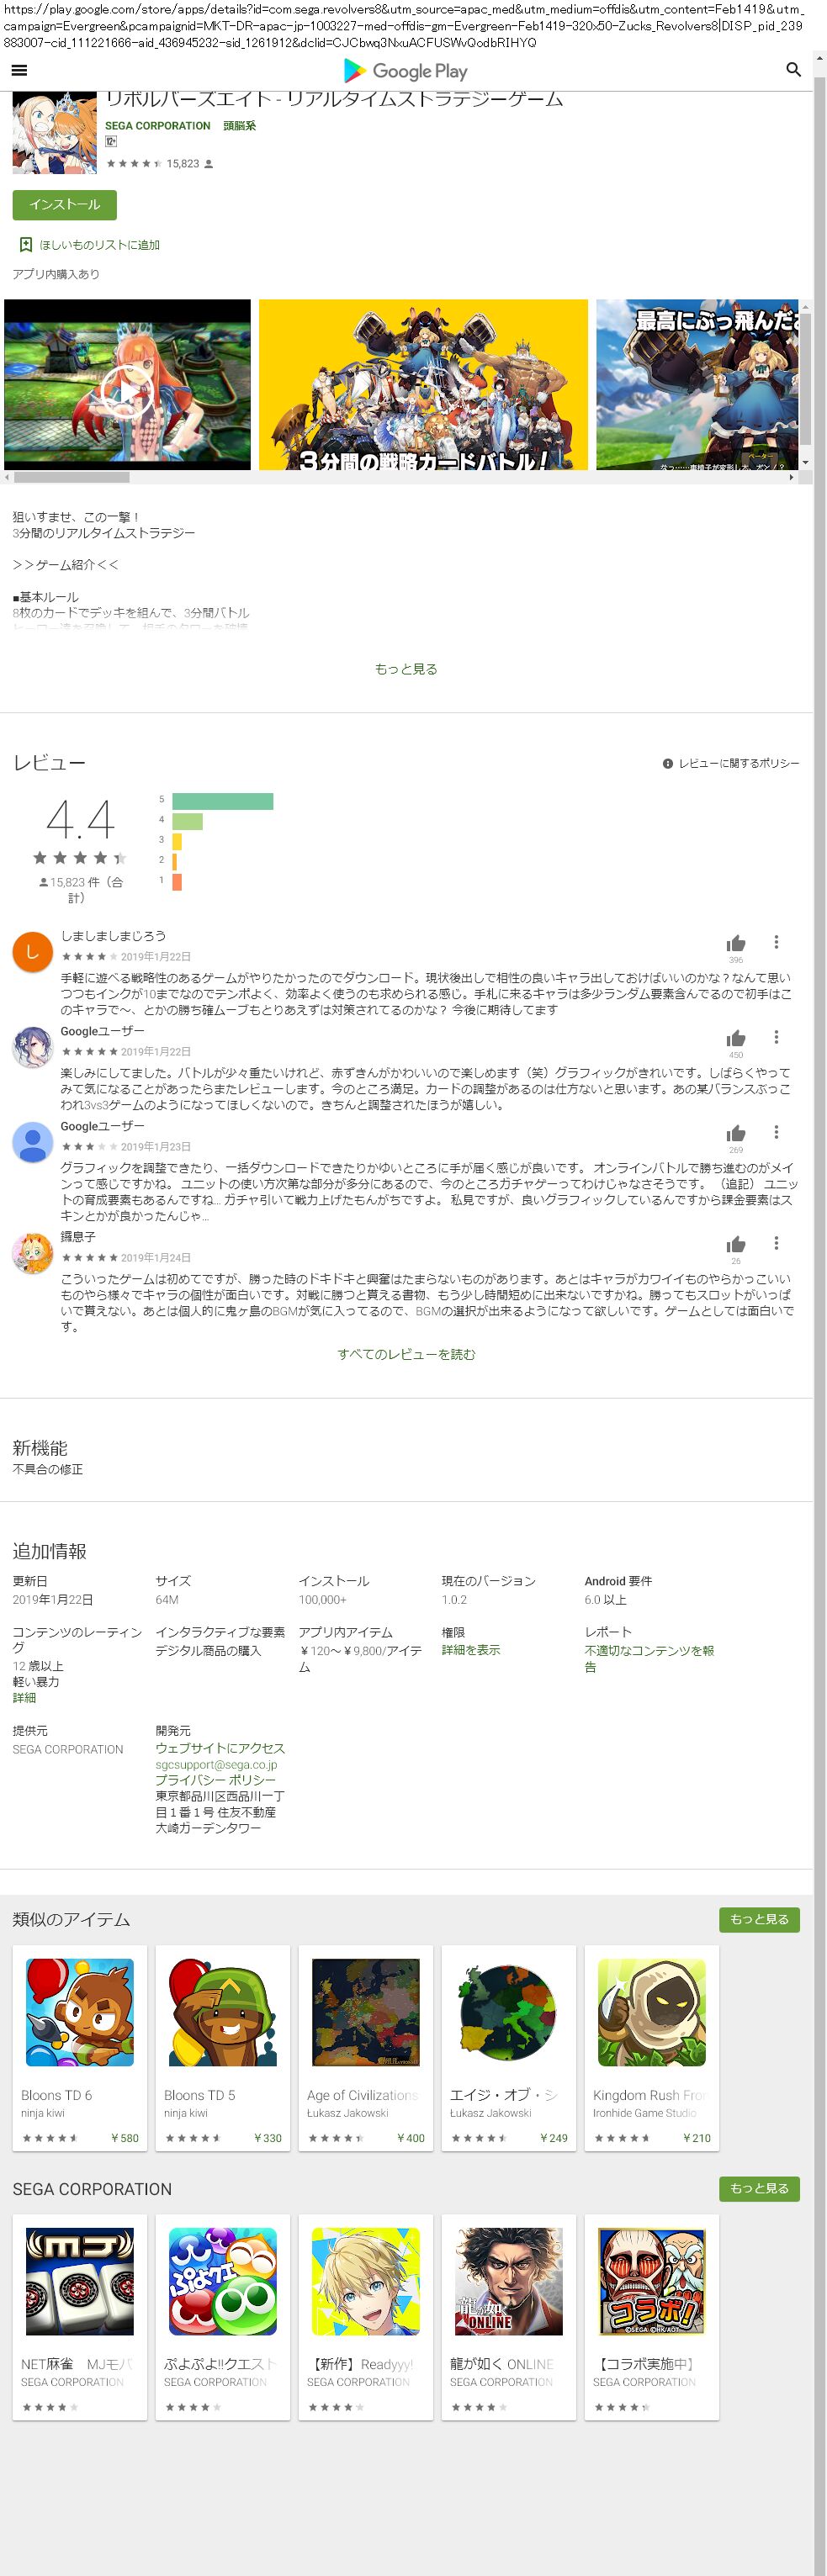Screen dimensions: 827x2576
Task: Click Ironhide Game Studio developer name
Action: [645, 2113]
